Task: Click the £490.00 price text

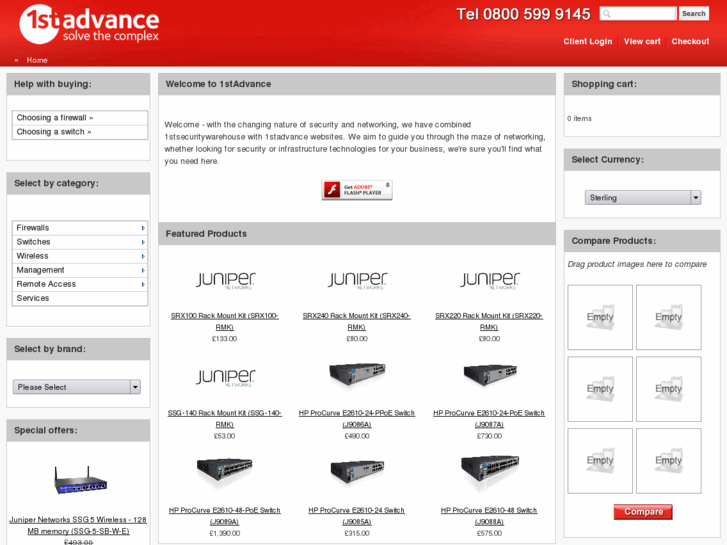Action: [x=357, y=436]
